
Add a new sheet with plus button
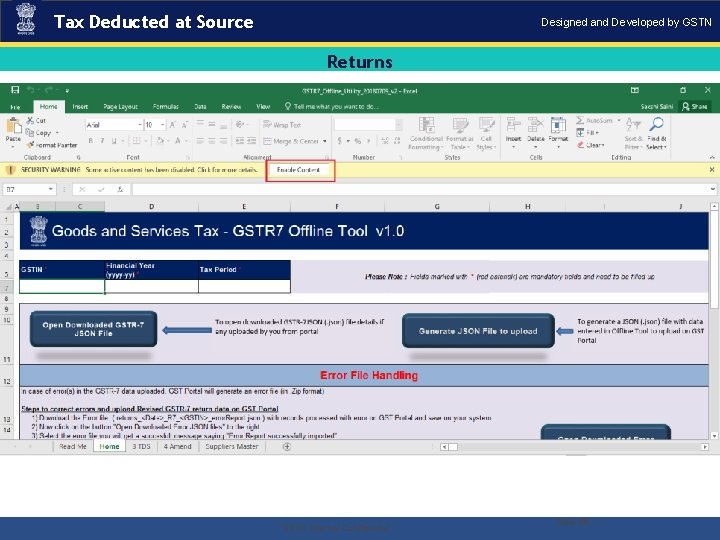[287, 446]
